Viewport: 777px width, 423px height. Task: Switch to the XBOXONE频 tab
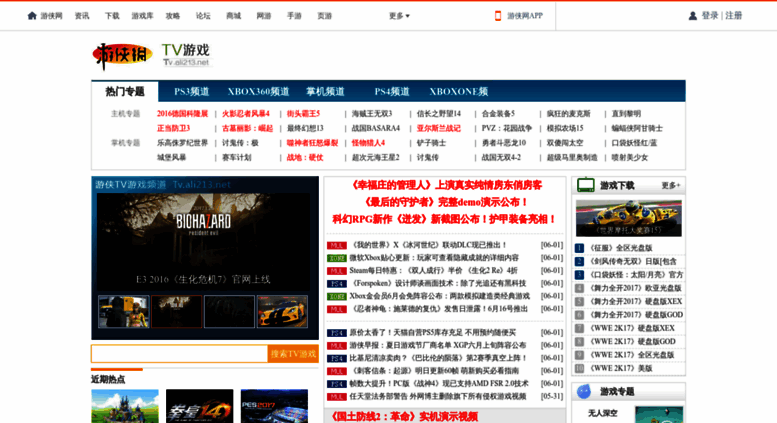[x=459, y=92]
